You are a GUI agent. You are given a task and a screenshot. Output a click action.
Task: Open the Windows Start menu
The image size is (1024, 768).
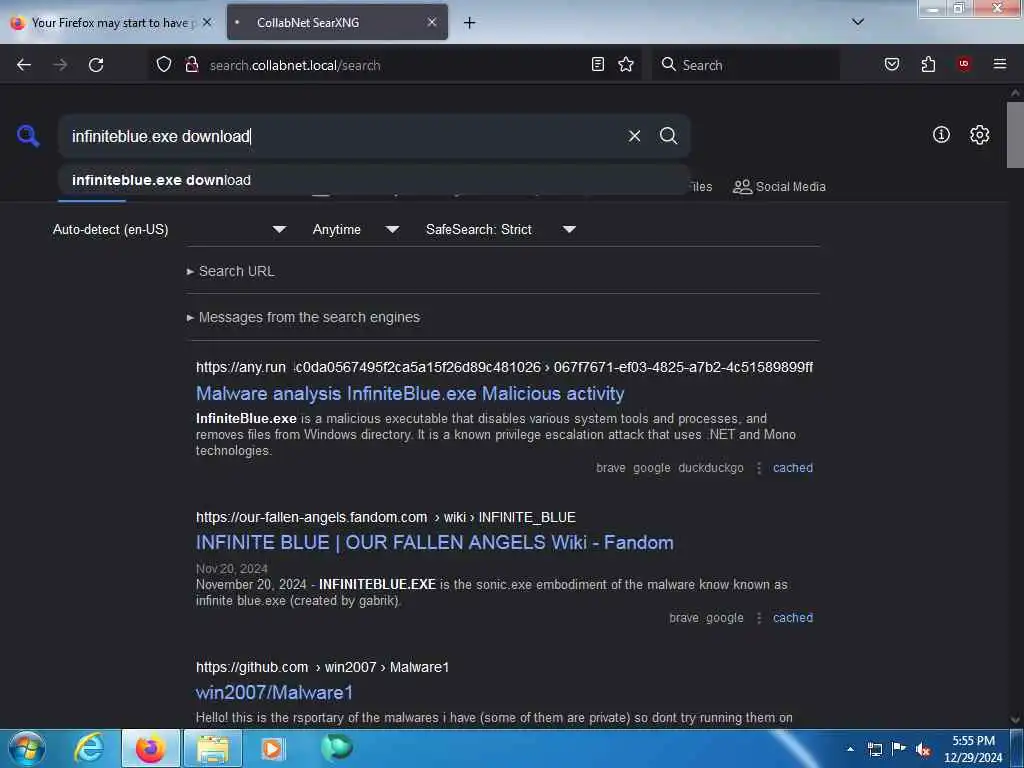click(x=27, y=748)
